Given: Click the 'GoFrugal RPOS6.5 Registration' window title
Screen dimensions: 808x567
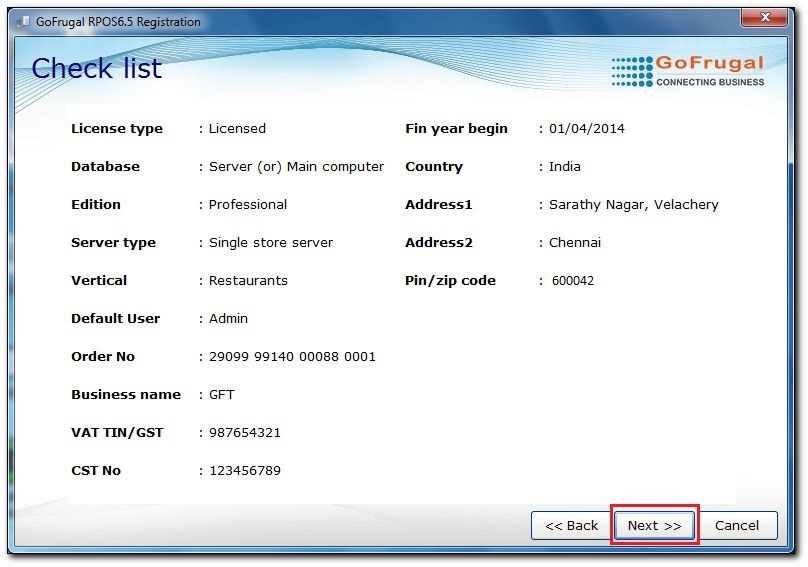Looking at the screenshot, I should click(x=118, y=22).
